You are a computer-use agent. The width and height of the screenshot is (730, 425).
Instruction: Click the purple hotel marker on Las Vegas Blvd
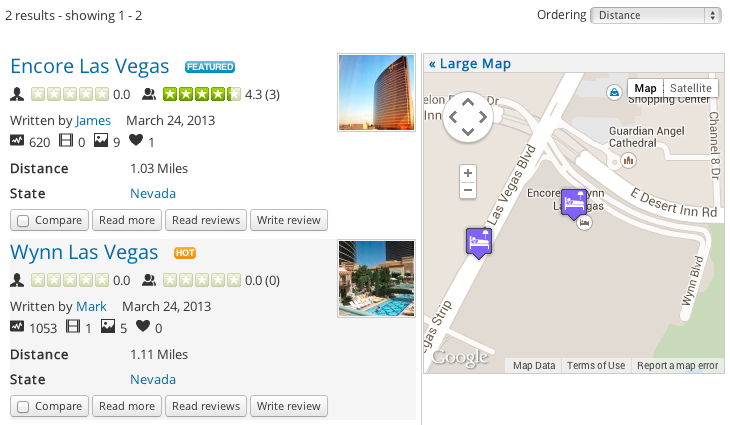coord(479,242)
